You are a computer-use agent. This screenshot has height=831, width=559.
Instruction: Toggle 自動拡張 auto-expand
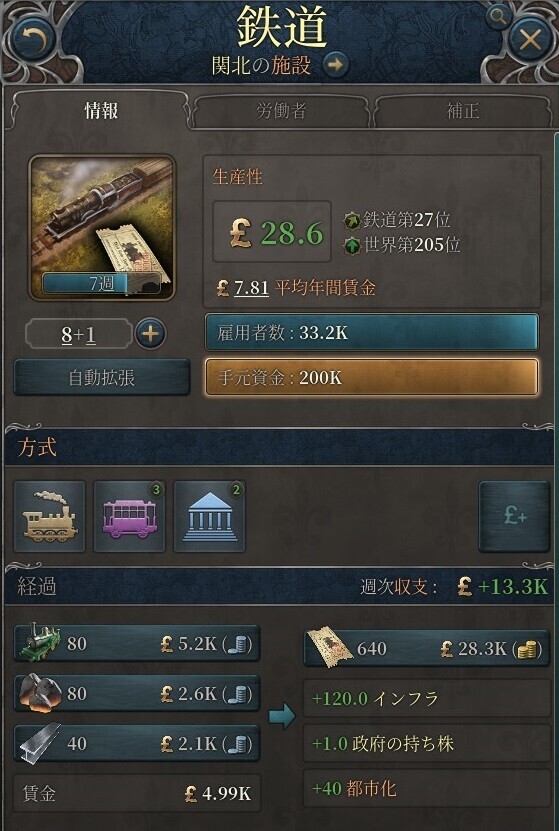click(x=102, y=378)
